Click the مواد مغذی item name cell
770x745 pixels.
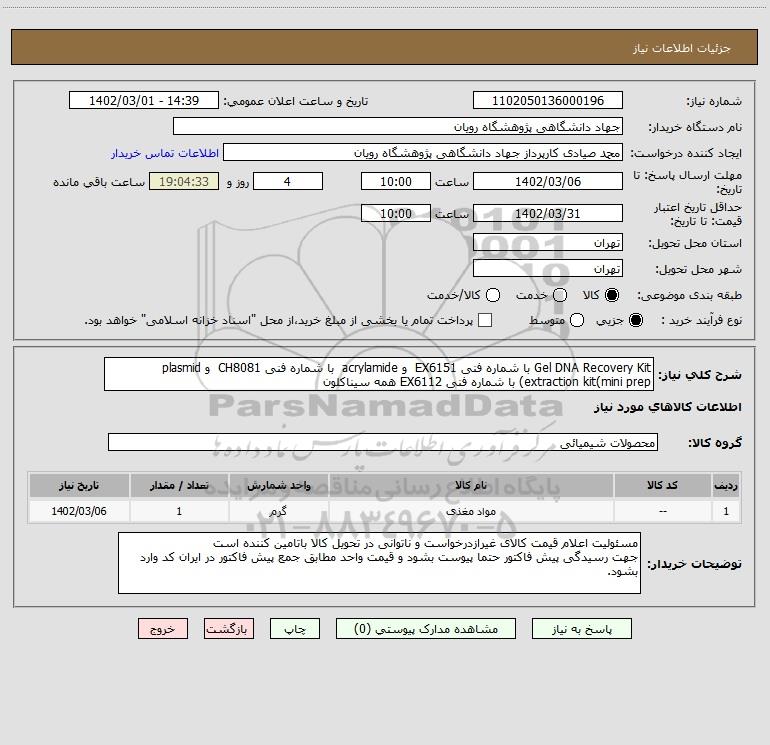tap(470, 511)
